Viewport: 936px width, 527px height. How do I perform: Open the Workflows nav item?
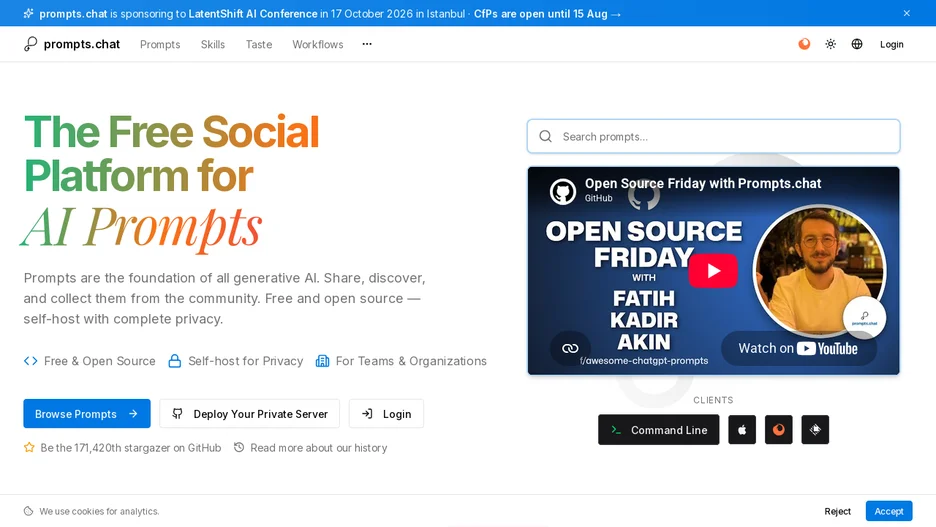pos(318,44)
